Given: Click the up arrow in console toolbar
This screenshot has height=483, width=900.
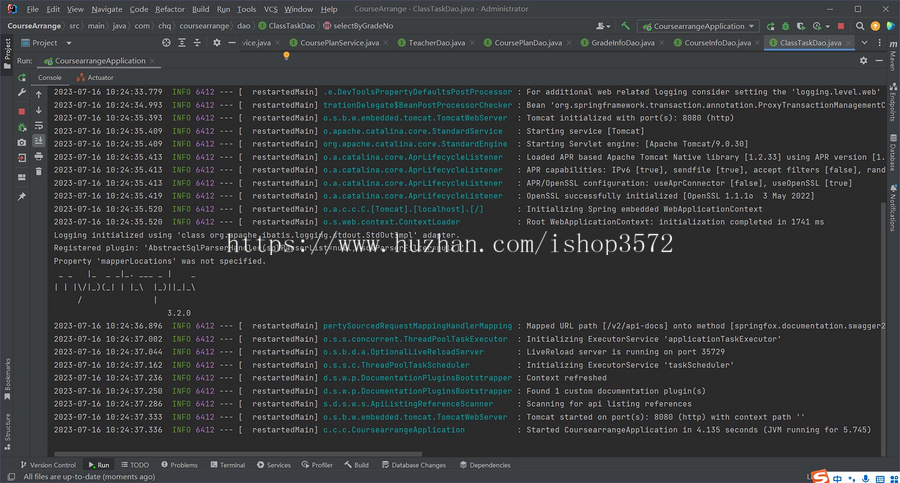Looking at the screenshot, I should 38,95.
